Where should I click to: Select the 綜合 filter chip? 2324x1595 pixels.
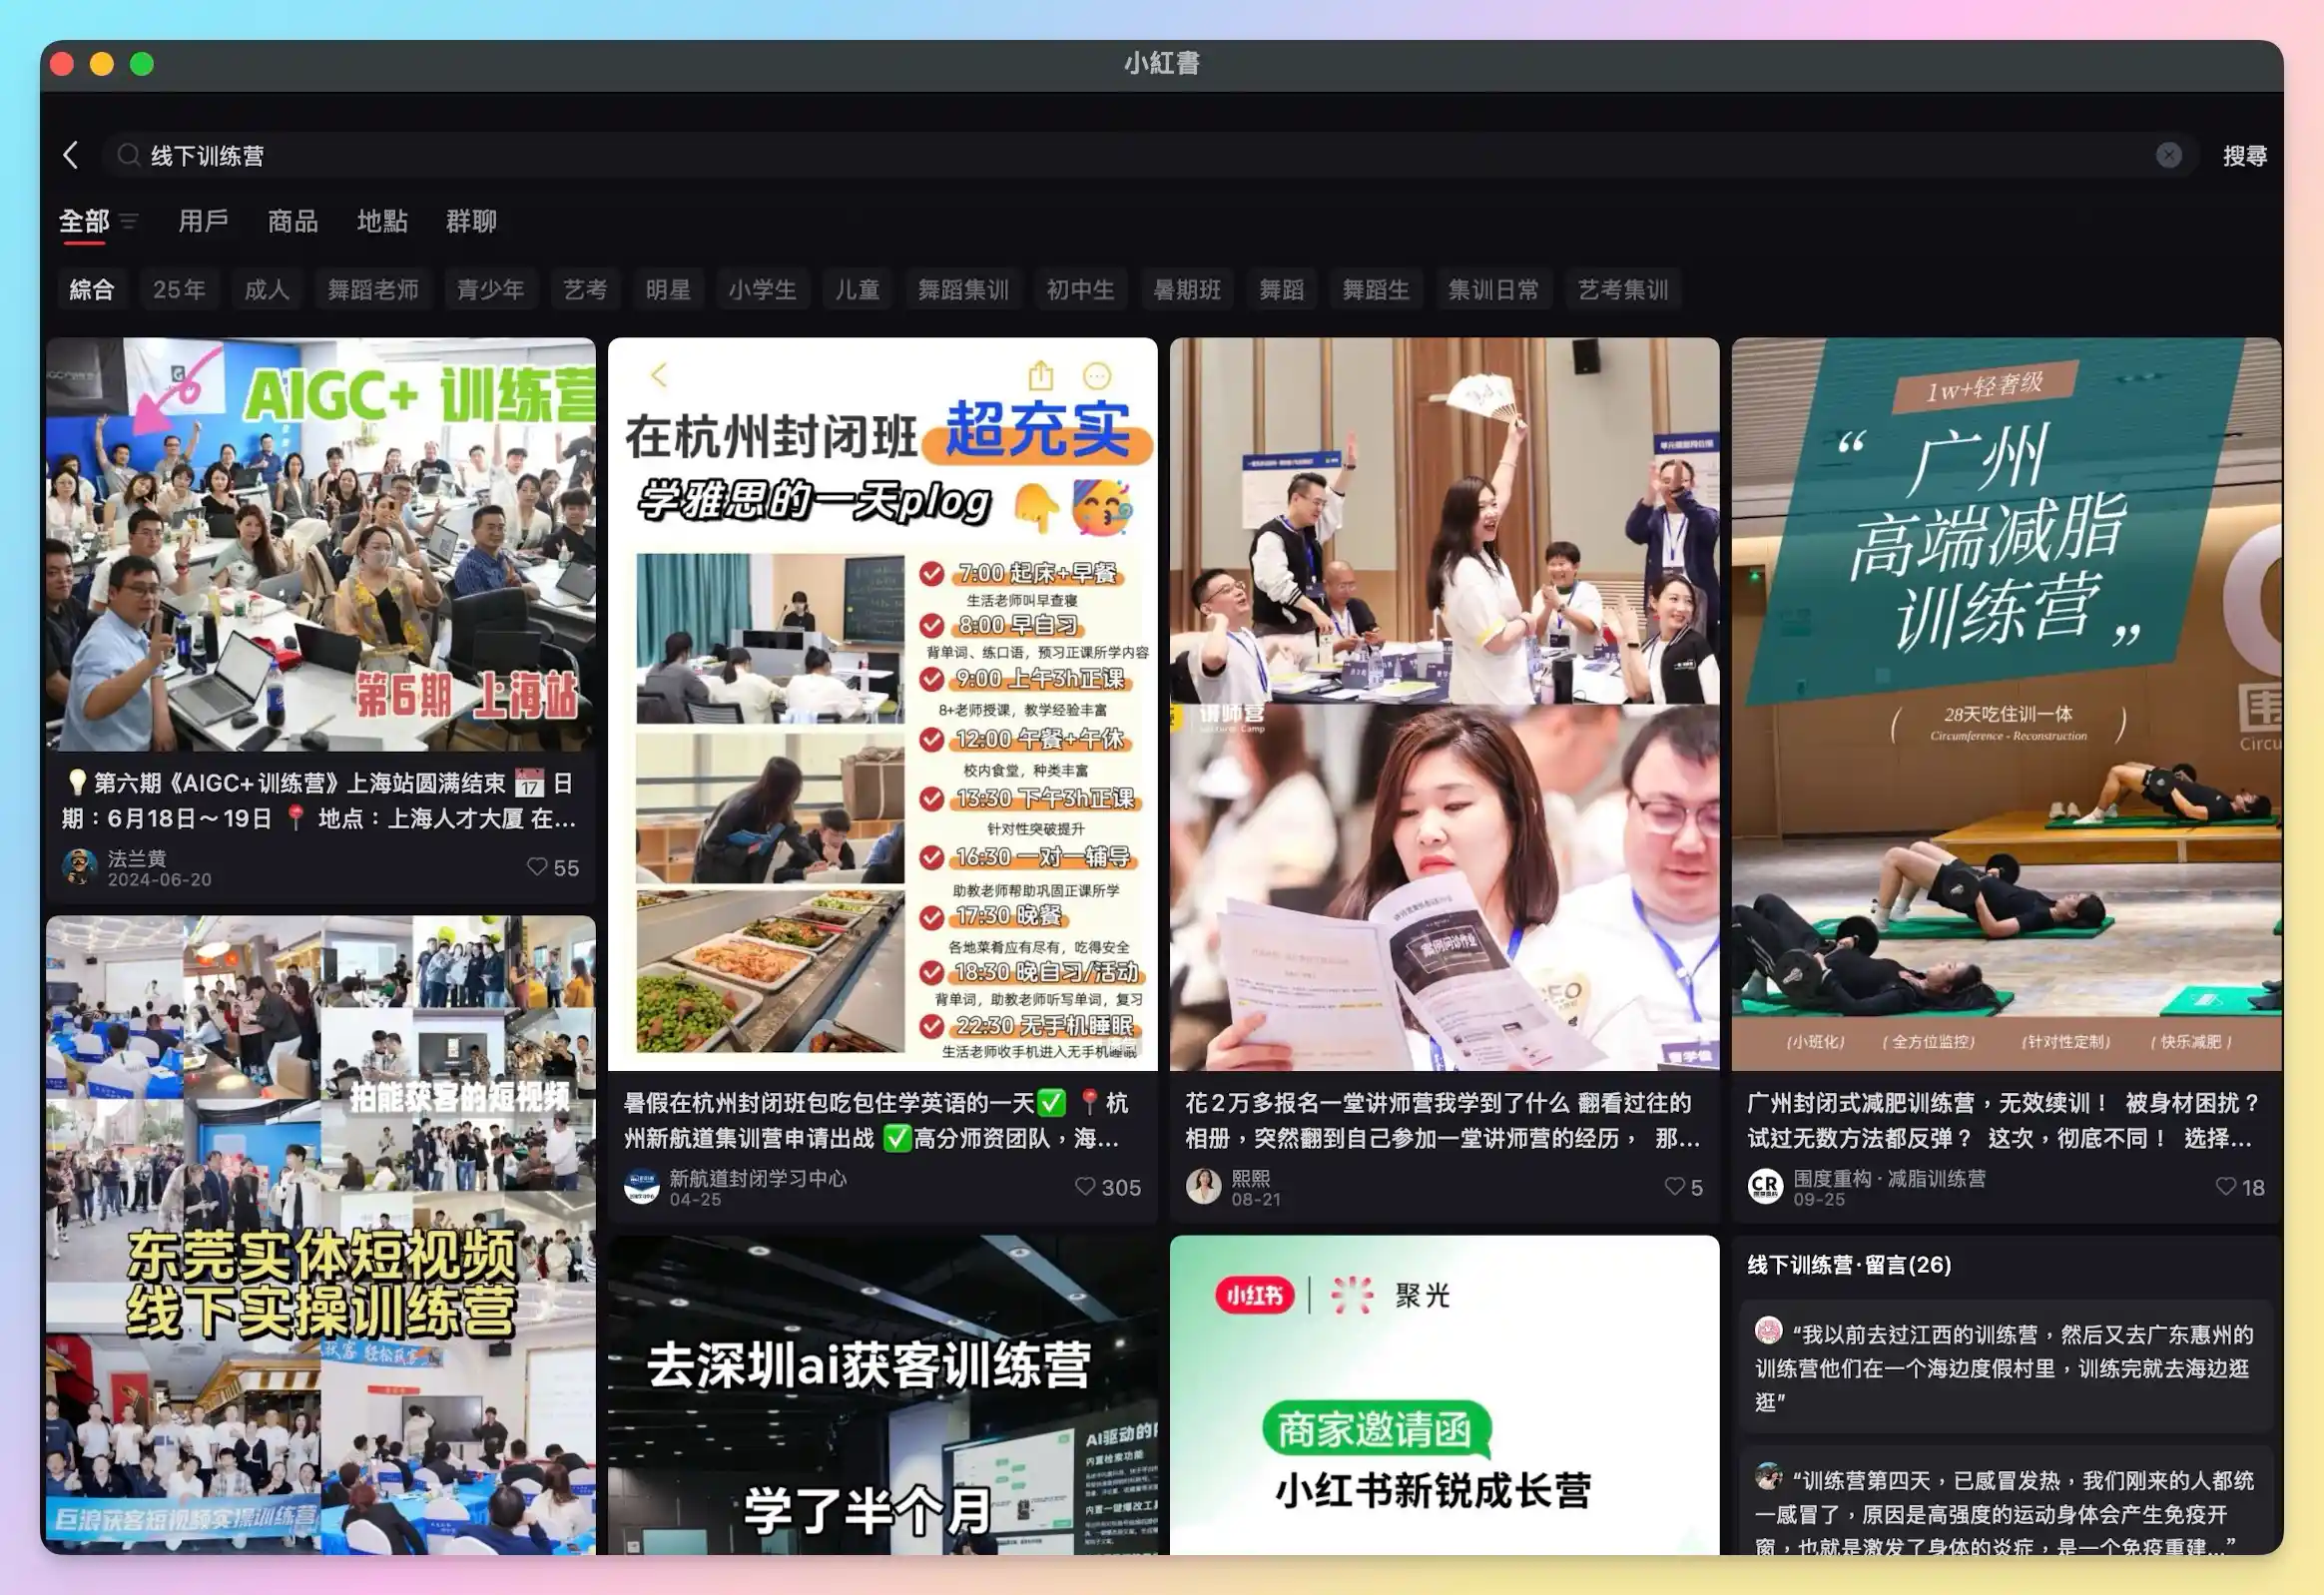point(92,290)
